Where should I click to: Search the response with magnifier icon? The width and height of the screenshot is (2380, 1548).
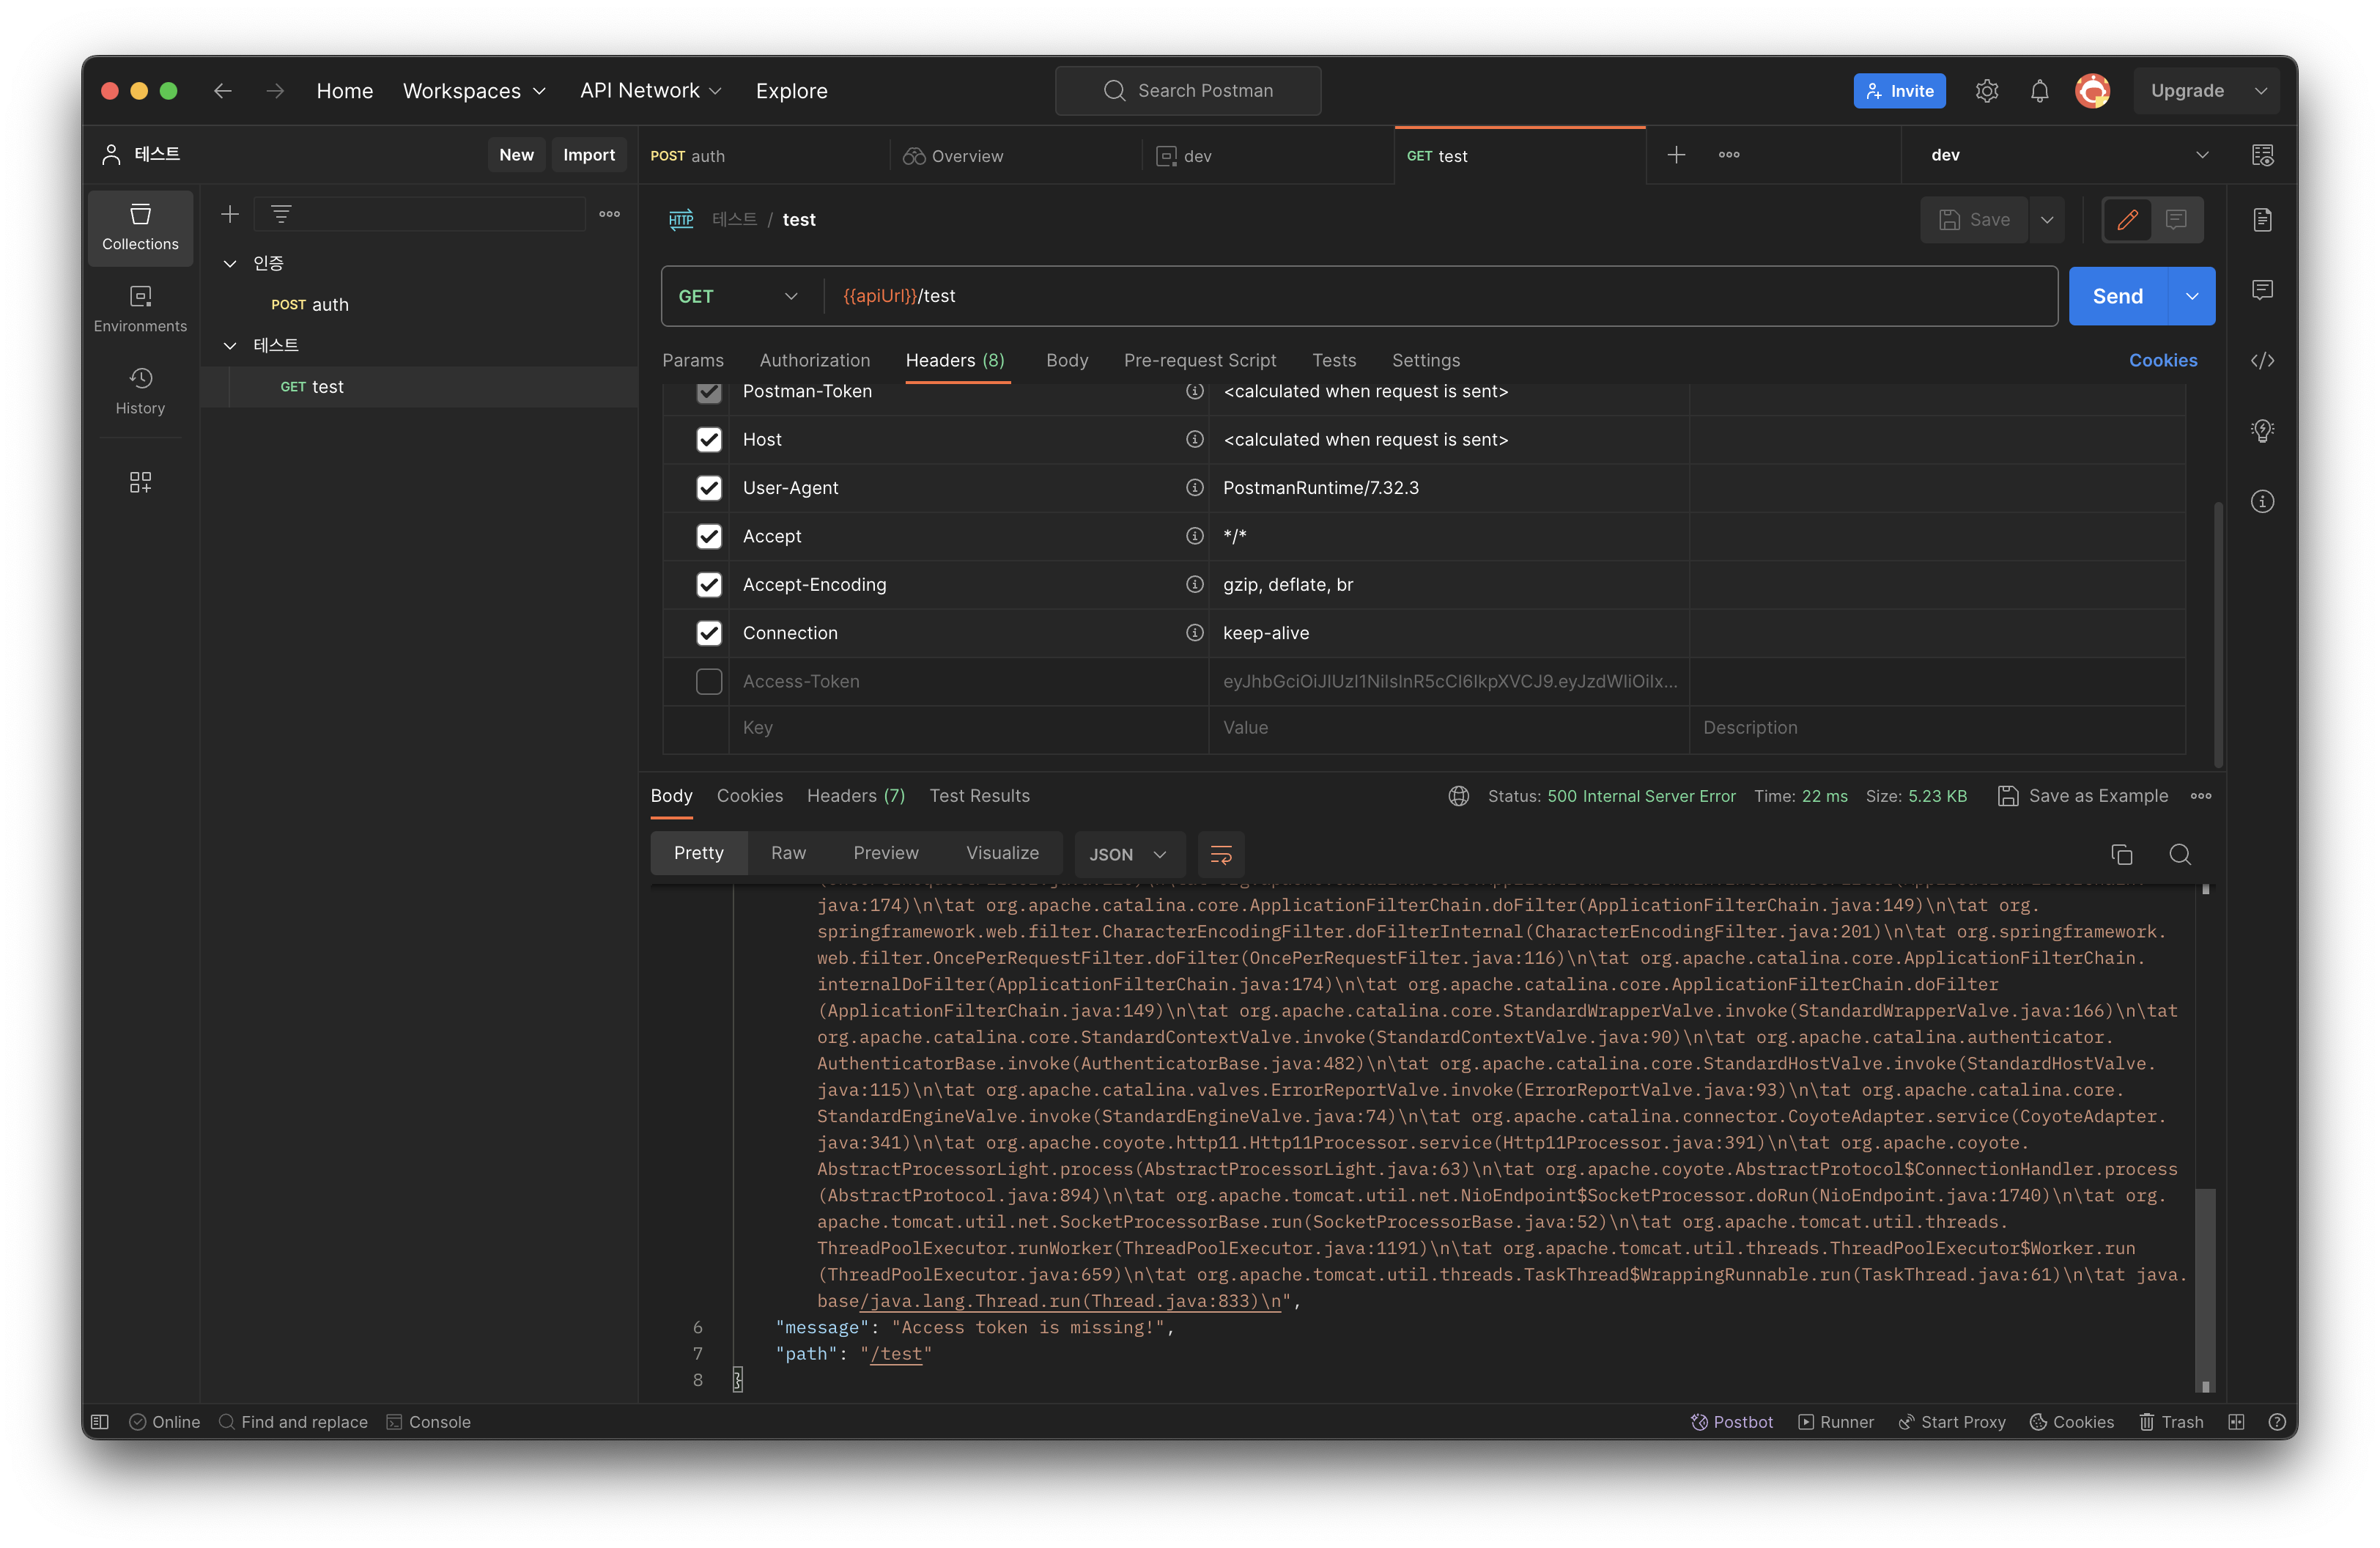click(x=2180, y=854)
